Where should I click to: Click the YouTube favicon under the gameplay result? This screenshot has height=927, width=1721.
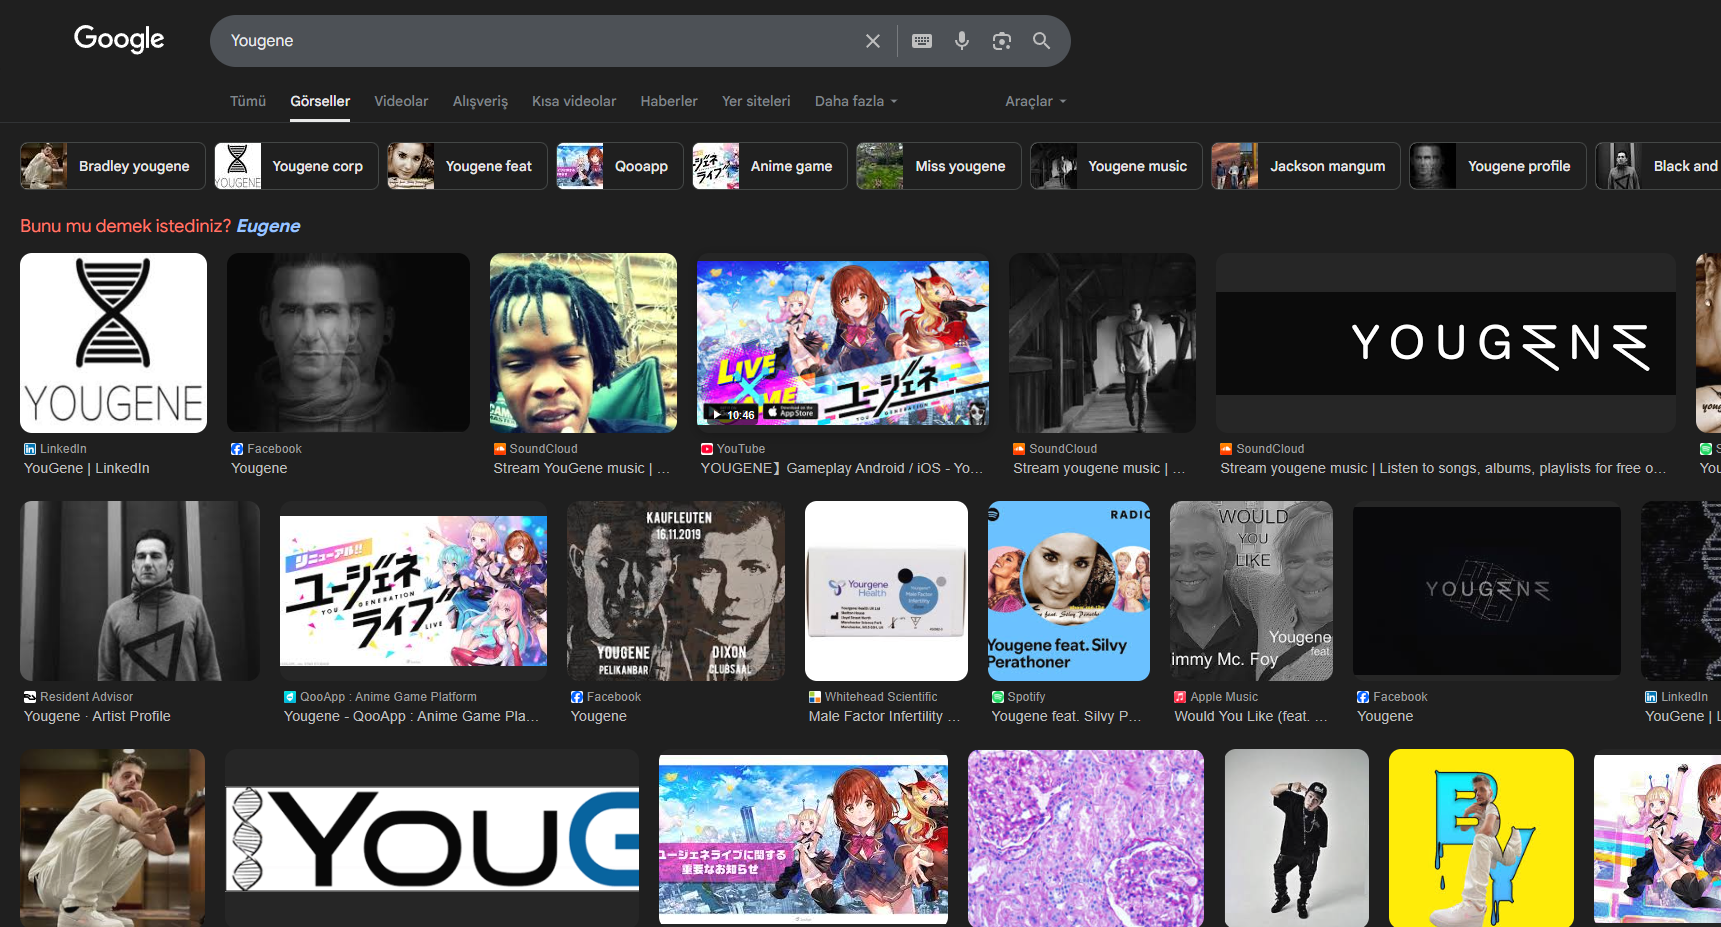707,449
